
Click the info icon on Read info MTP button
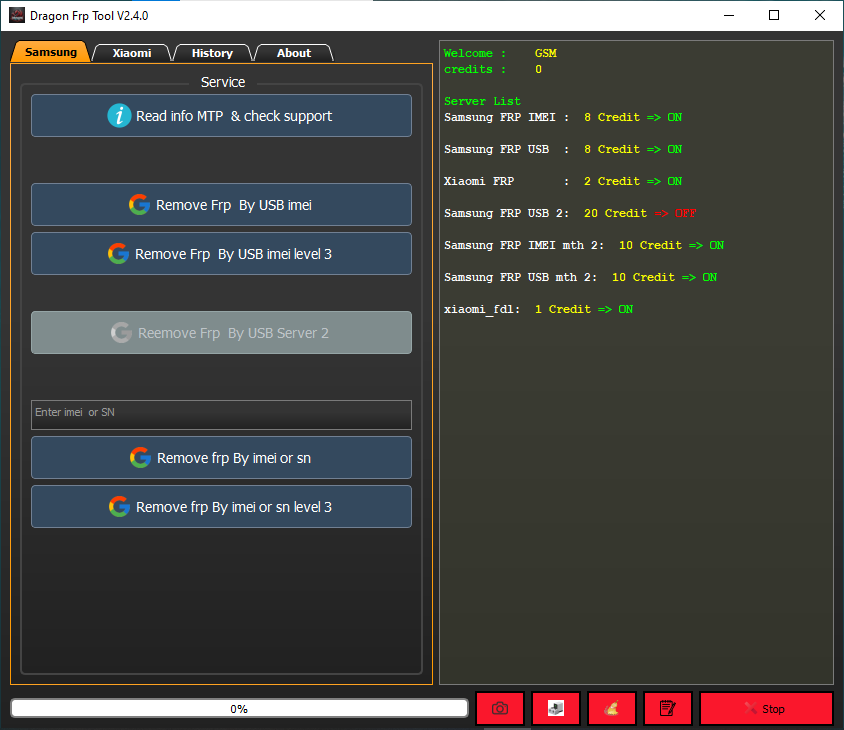119,115
